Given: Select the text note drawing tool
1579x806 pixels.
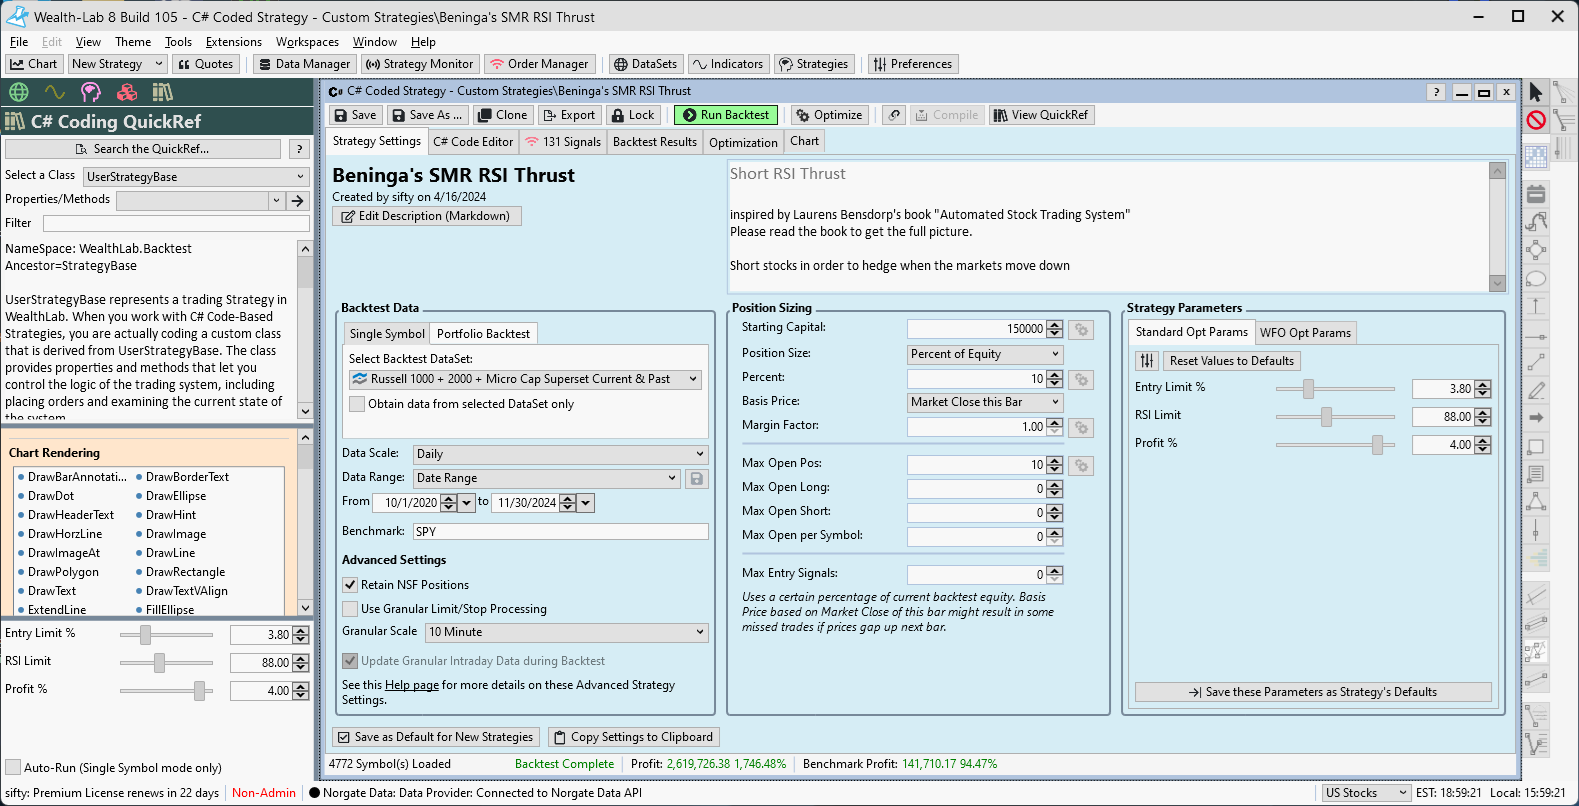Looking at the screenshot, I should point(1536,474).
